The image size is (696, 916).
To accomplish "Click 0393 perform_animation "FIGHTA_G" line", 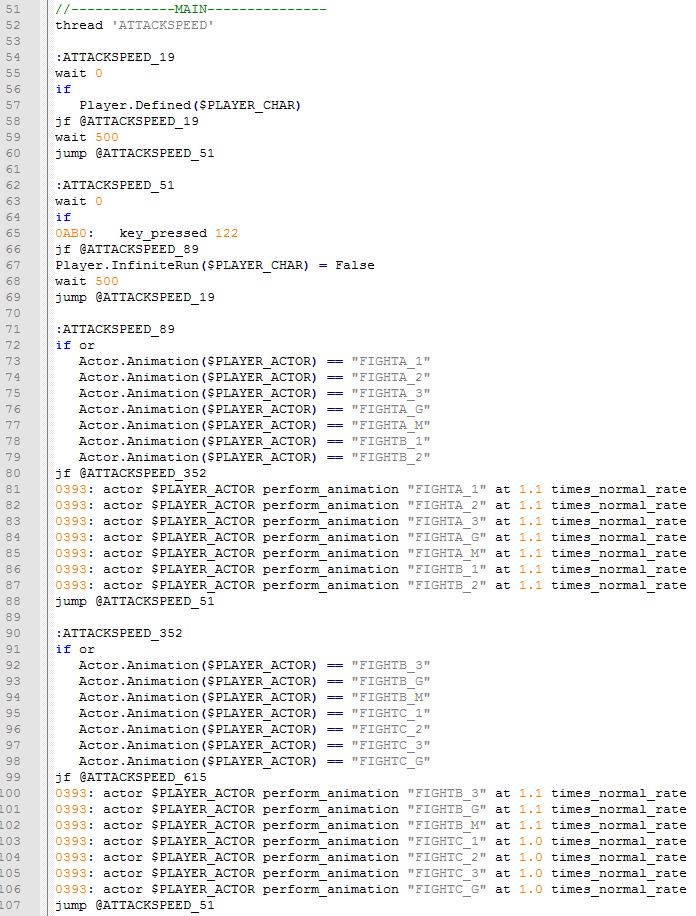I will coord(371,537).
